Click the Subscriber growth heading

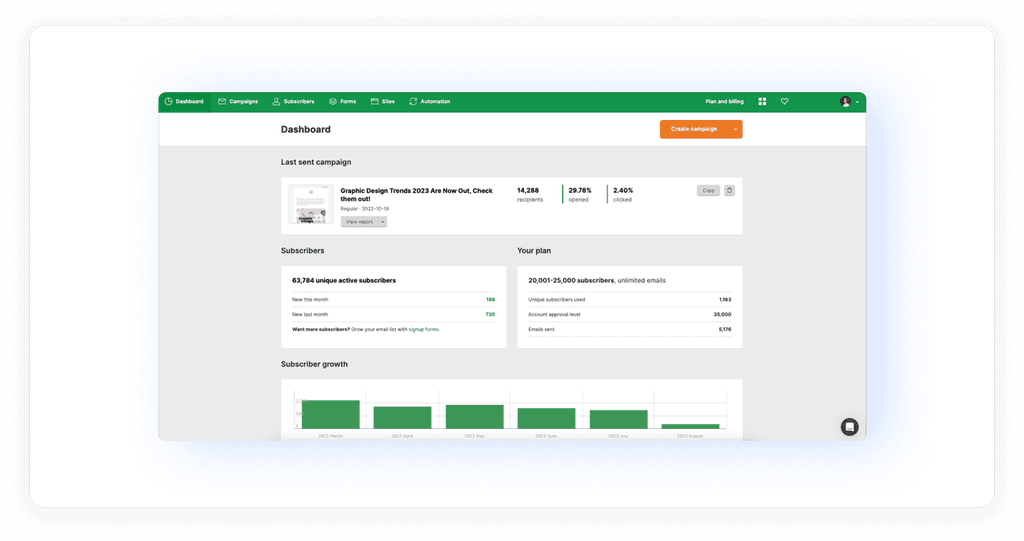pos(314,365)
